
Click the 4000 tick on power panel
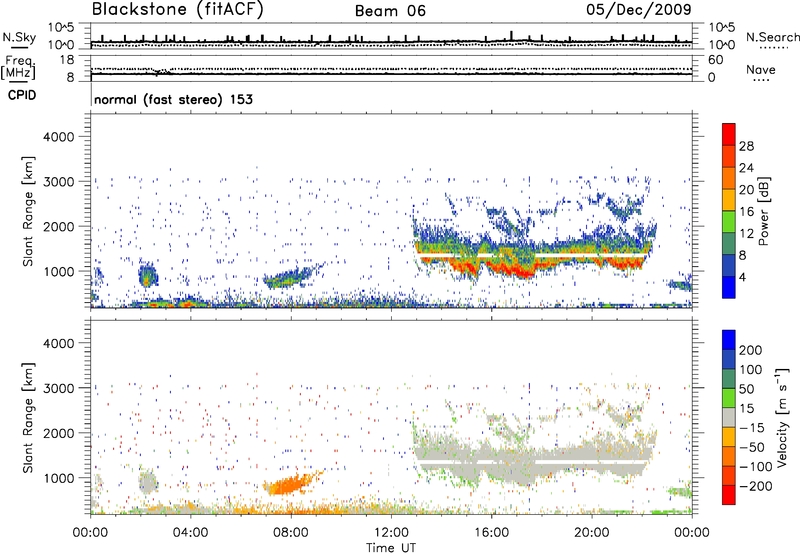coord(59,136)
